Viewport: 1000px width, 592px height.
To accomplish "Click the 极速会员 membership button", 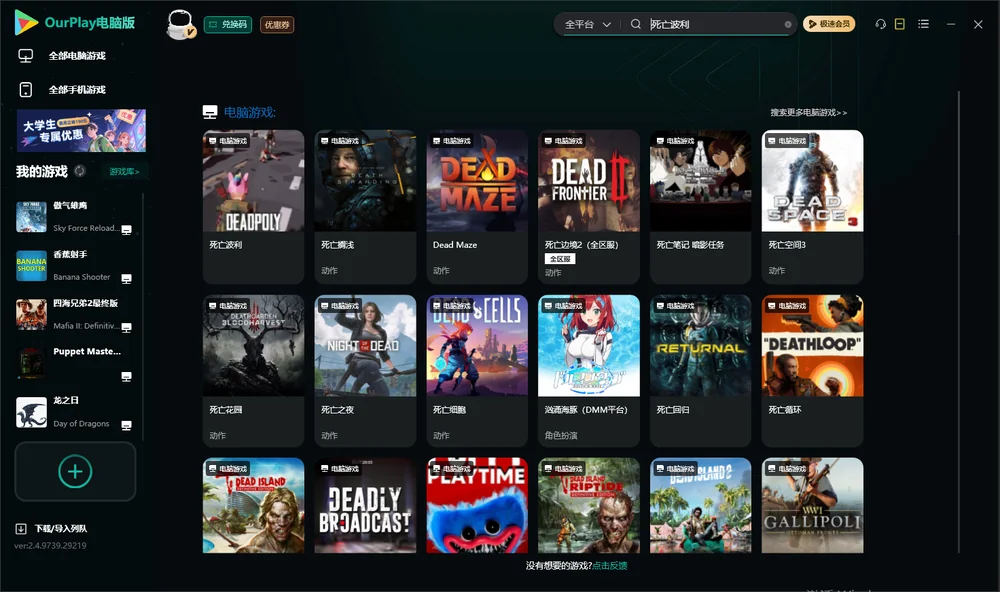I will click(829, 24).
